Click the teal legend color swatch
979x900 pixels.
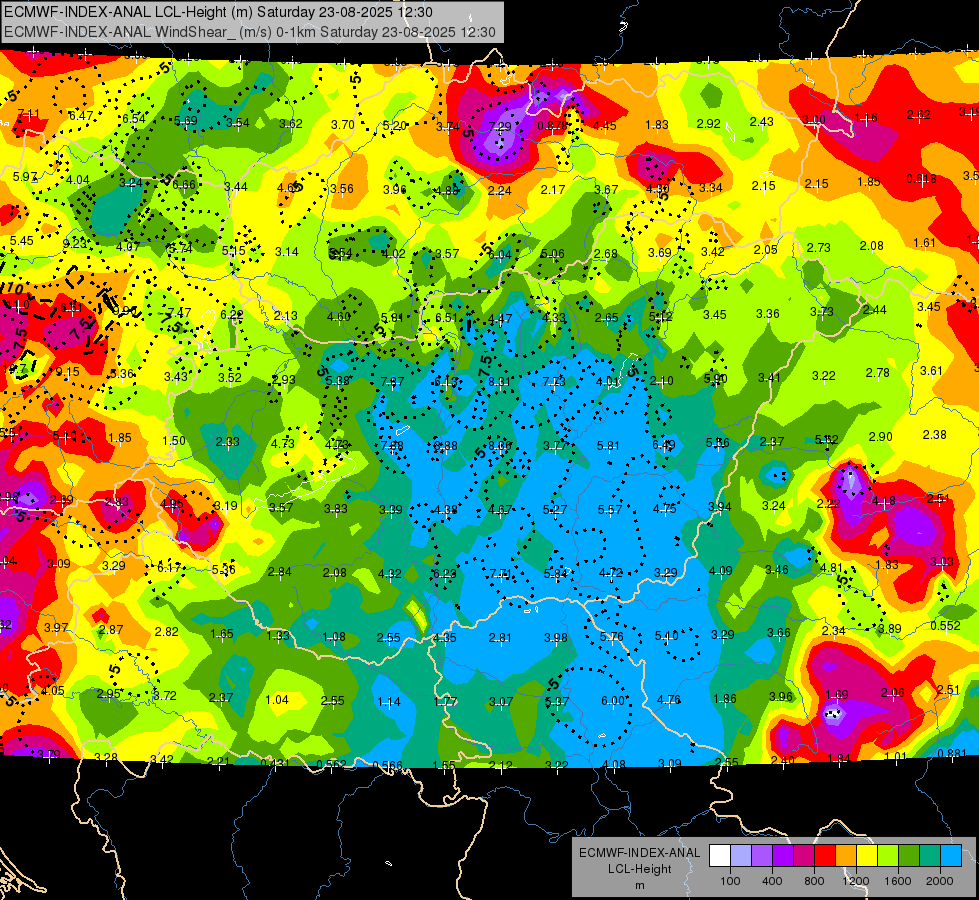tap(930, 856)
